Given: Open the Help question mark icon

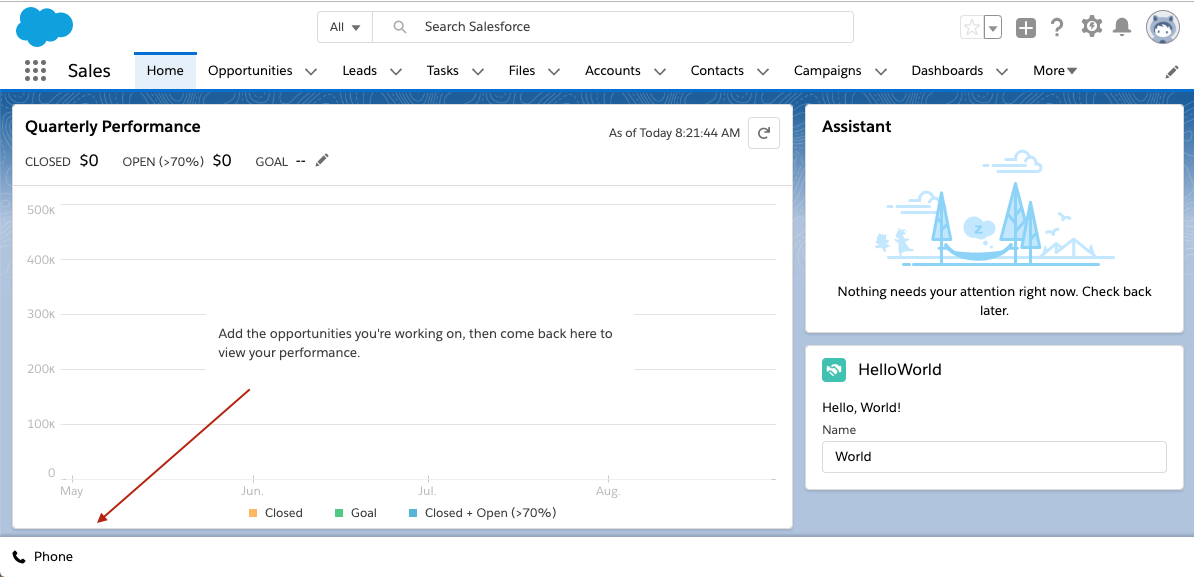Looking at the screenshot, I should tap(1056, 27).
